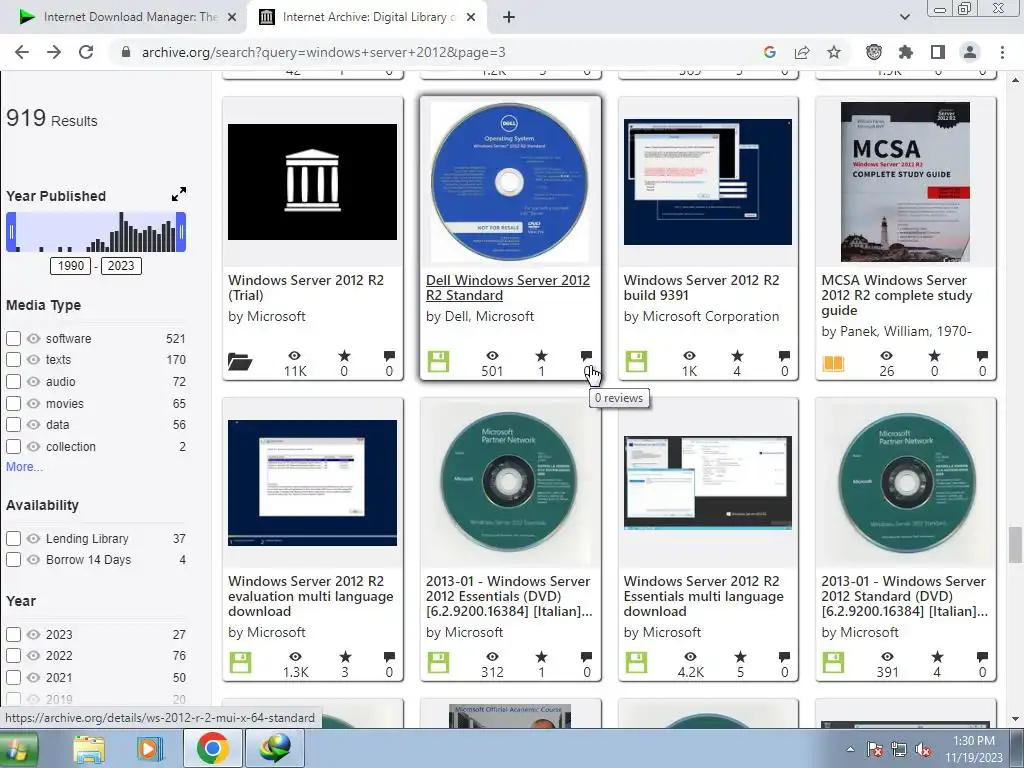Viewport: 1024px width, 768px height.
Task: Check the 2022 year checkbox
Action: 13,655
